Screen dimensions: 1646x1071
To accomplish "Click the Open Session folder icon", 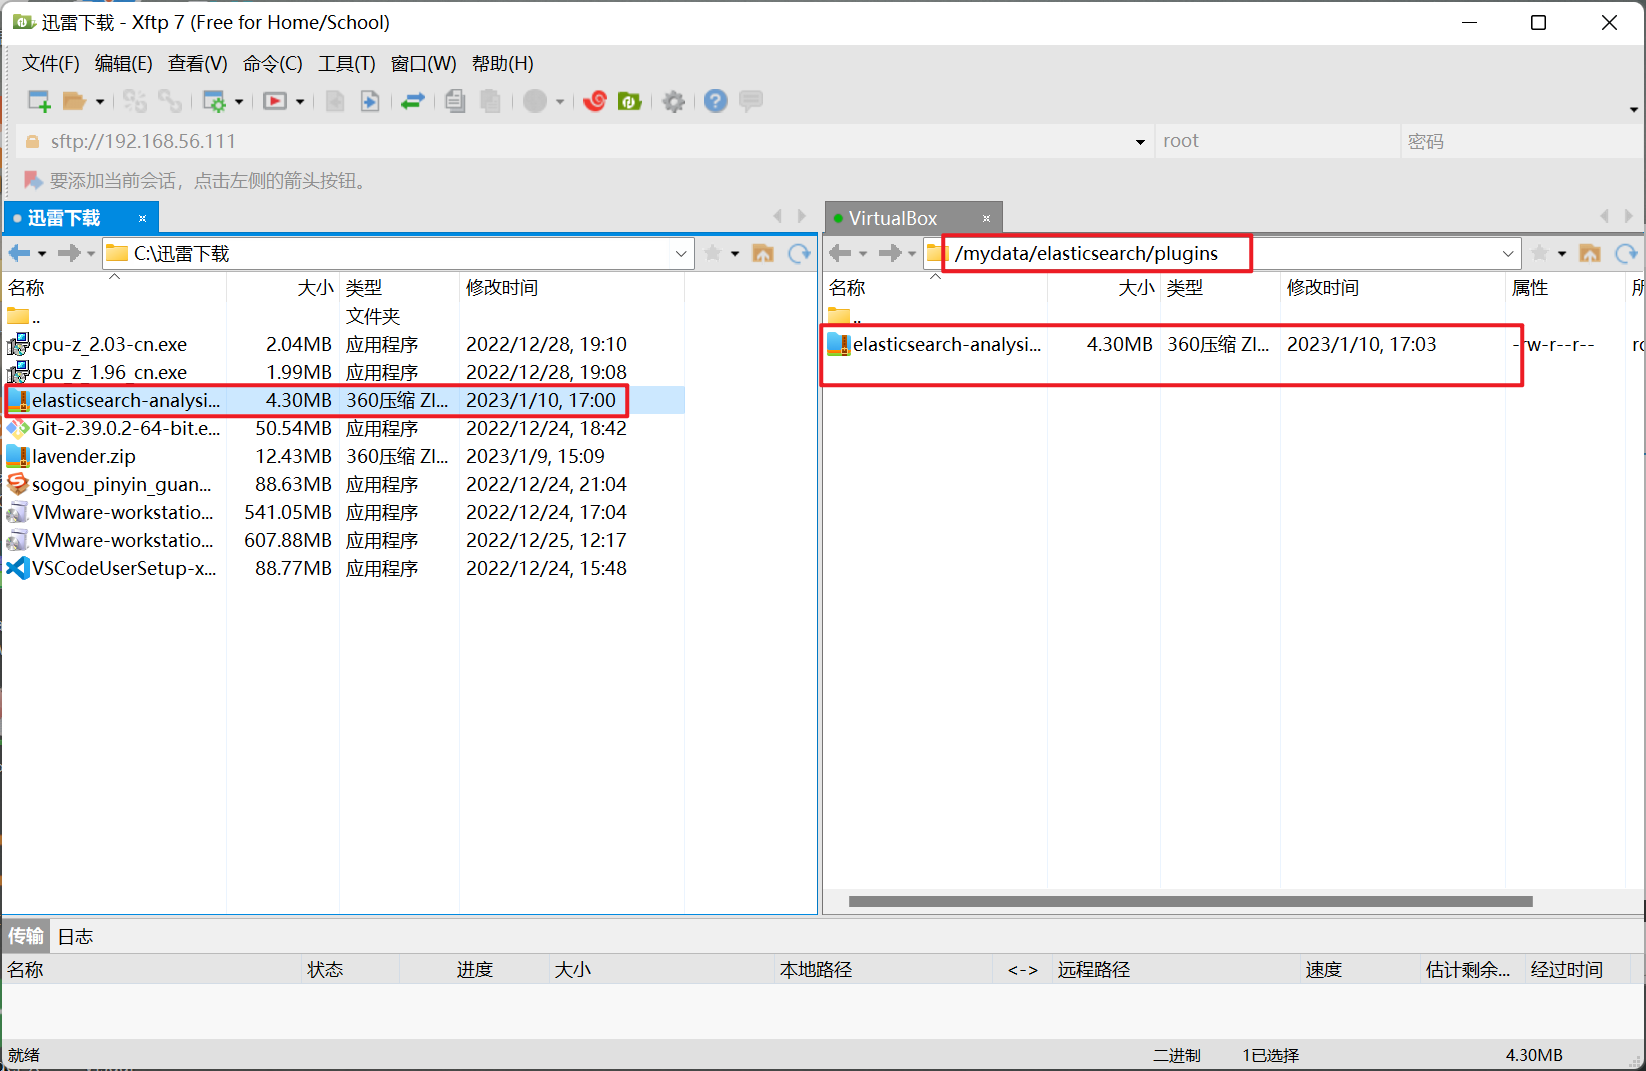I will (x=74, y=101).
